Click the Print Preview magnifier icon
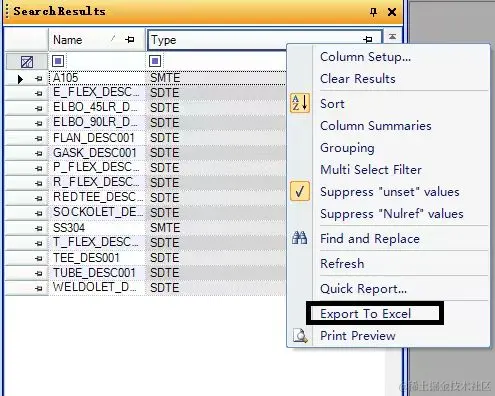The height and width of the screenshot is (396, 495). click(x=300, y=336)
